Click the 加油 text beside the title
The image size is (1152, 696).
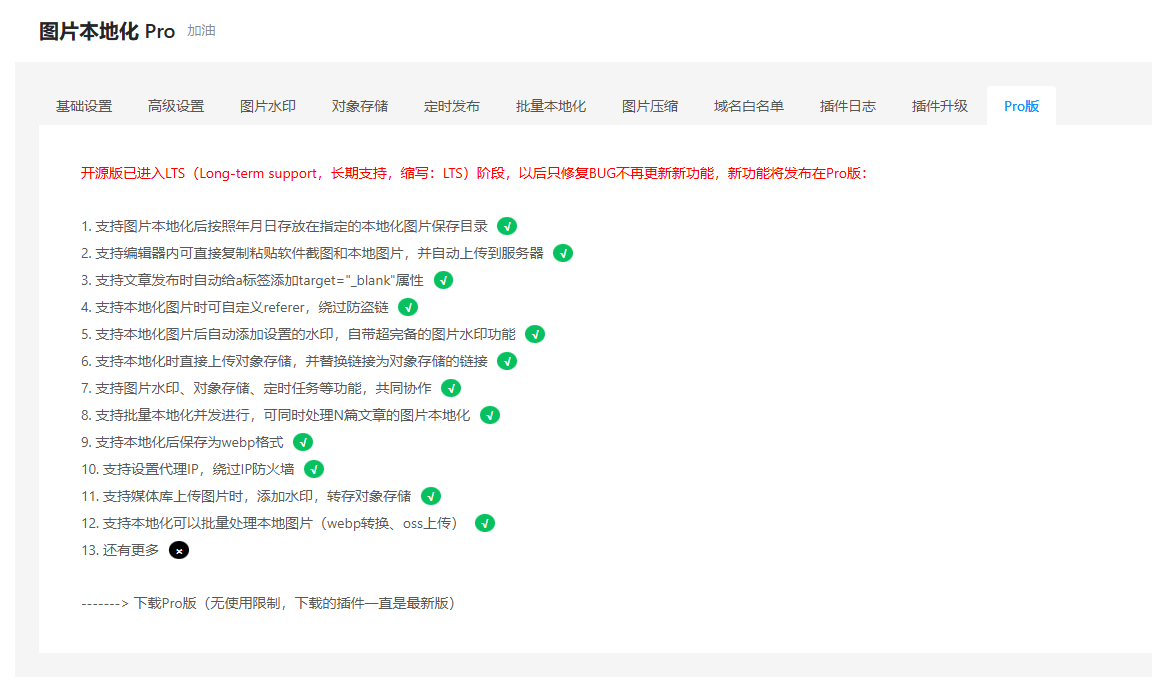201,31
